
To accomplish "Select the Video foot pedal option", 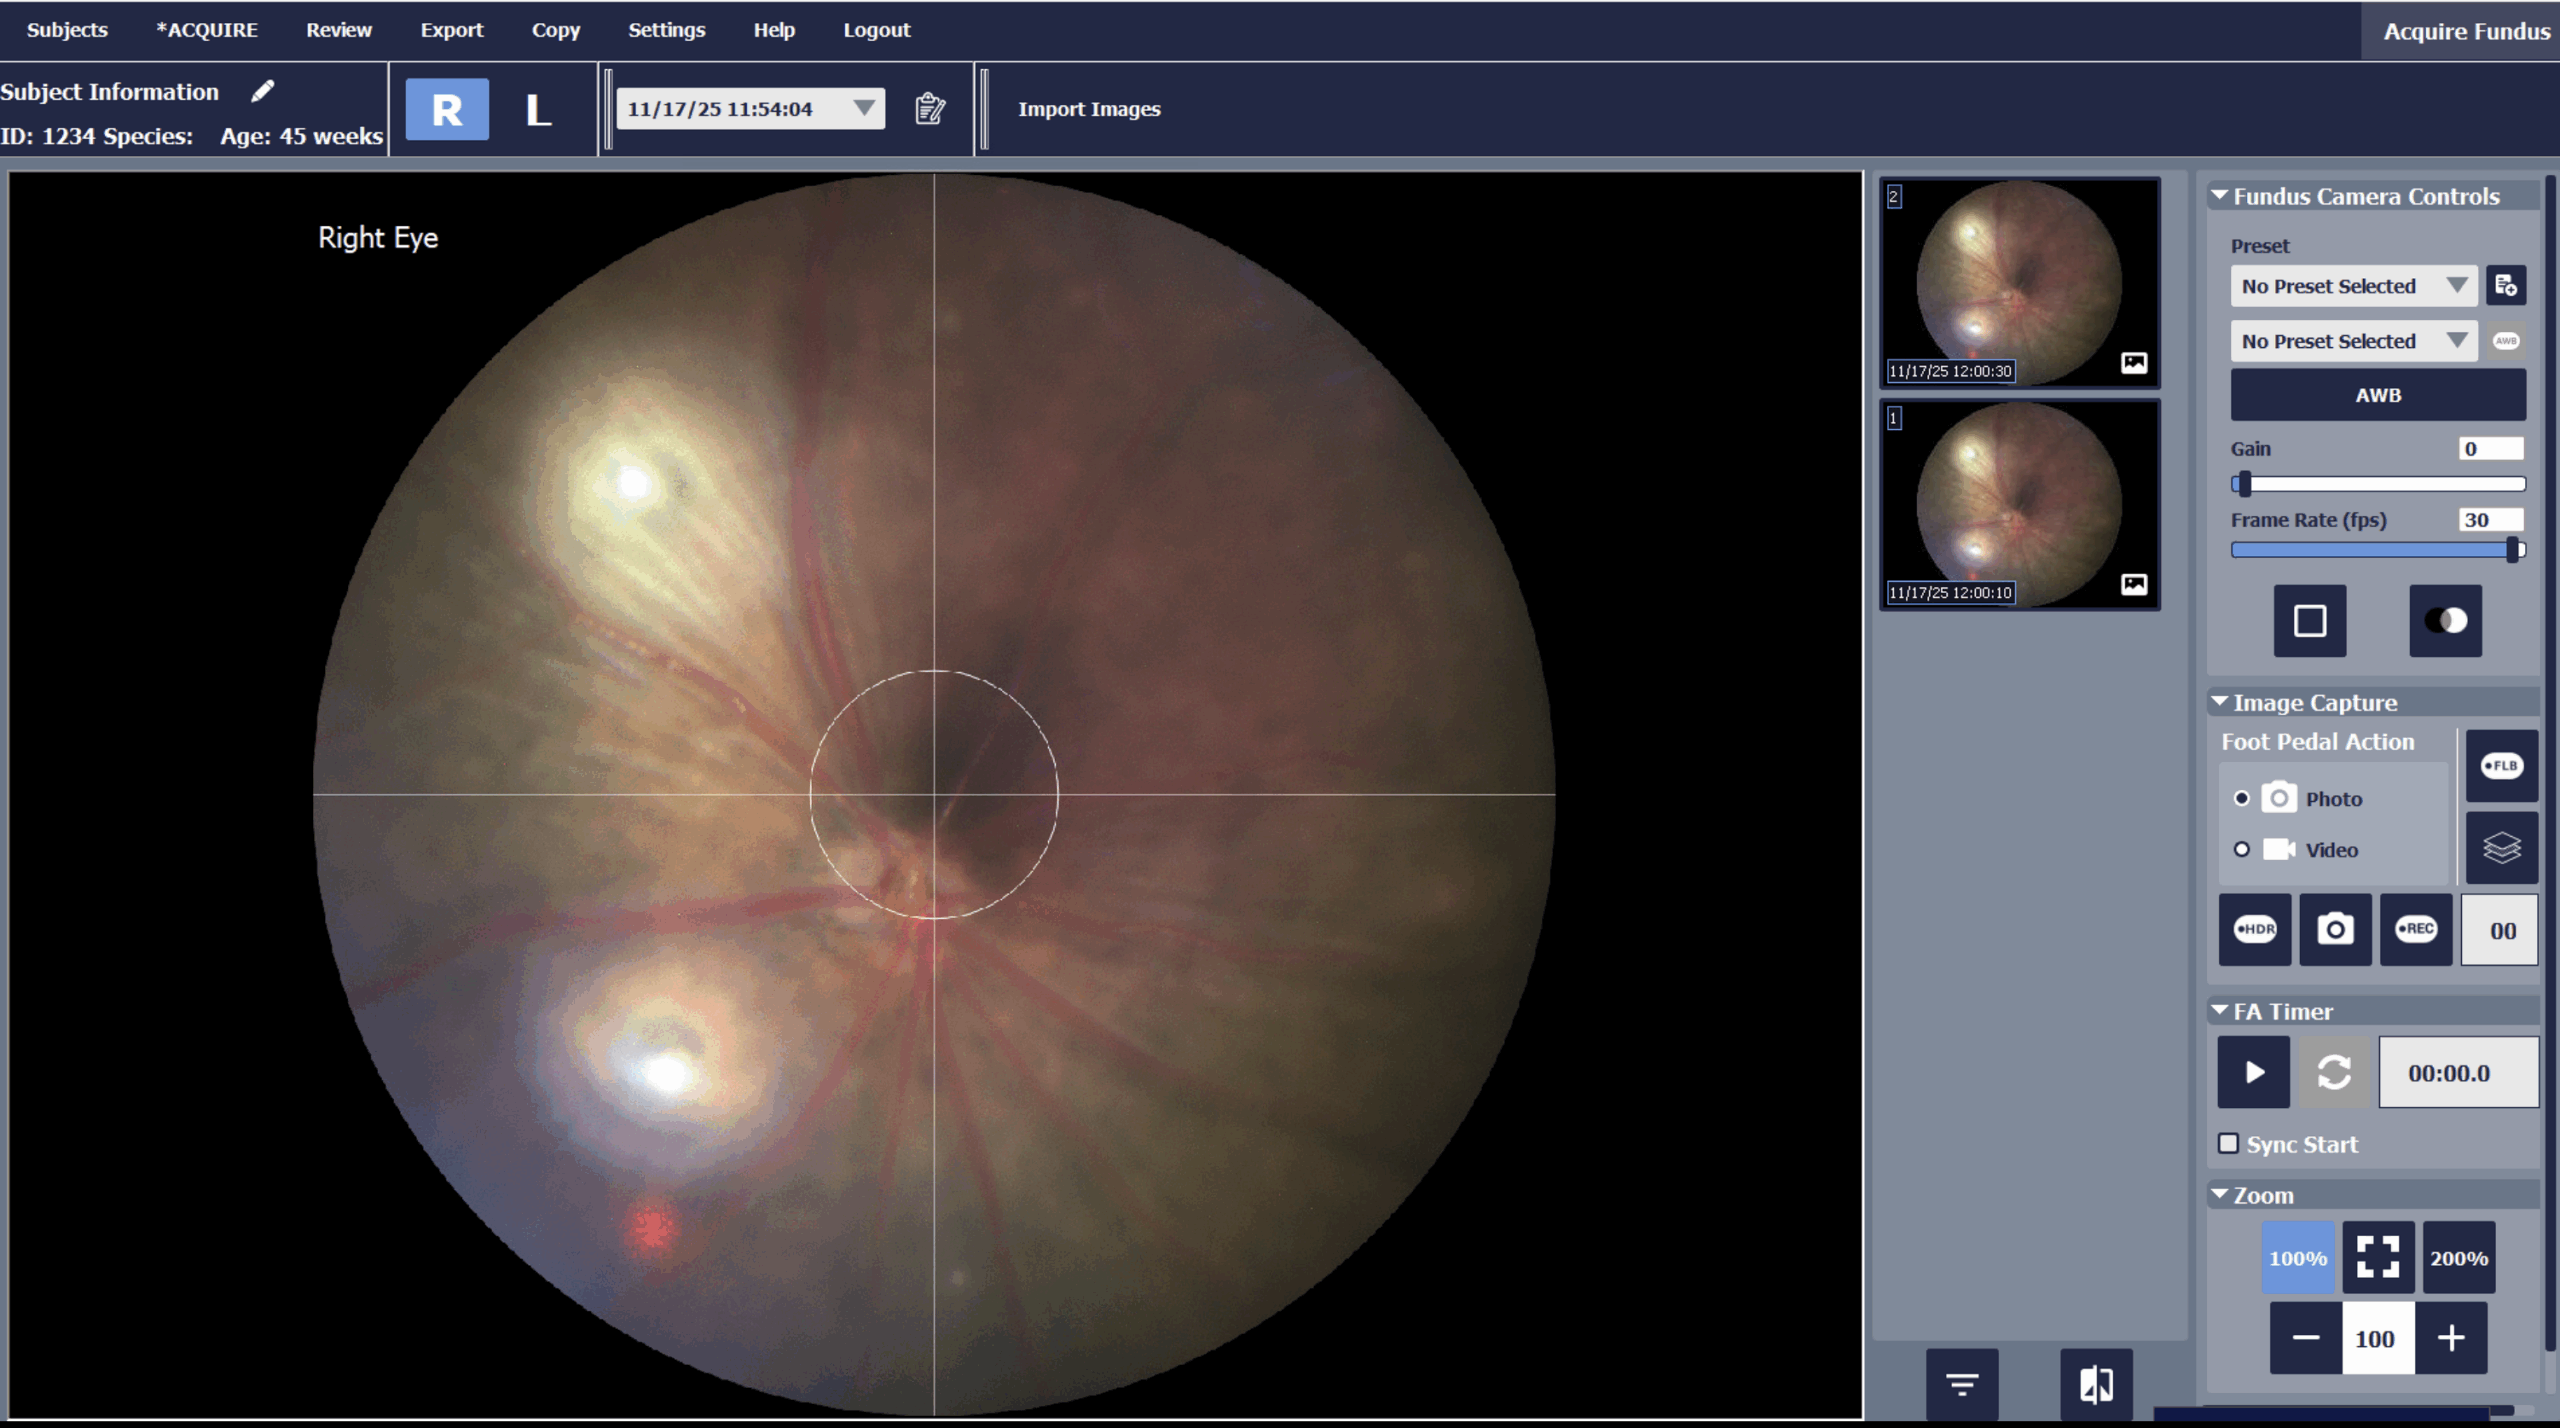I will point(2242,849).
